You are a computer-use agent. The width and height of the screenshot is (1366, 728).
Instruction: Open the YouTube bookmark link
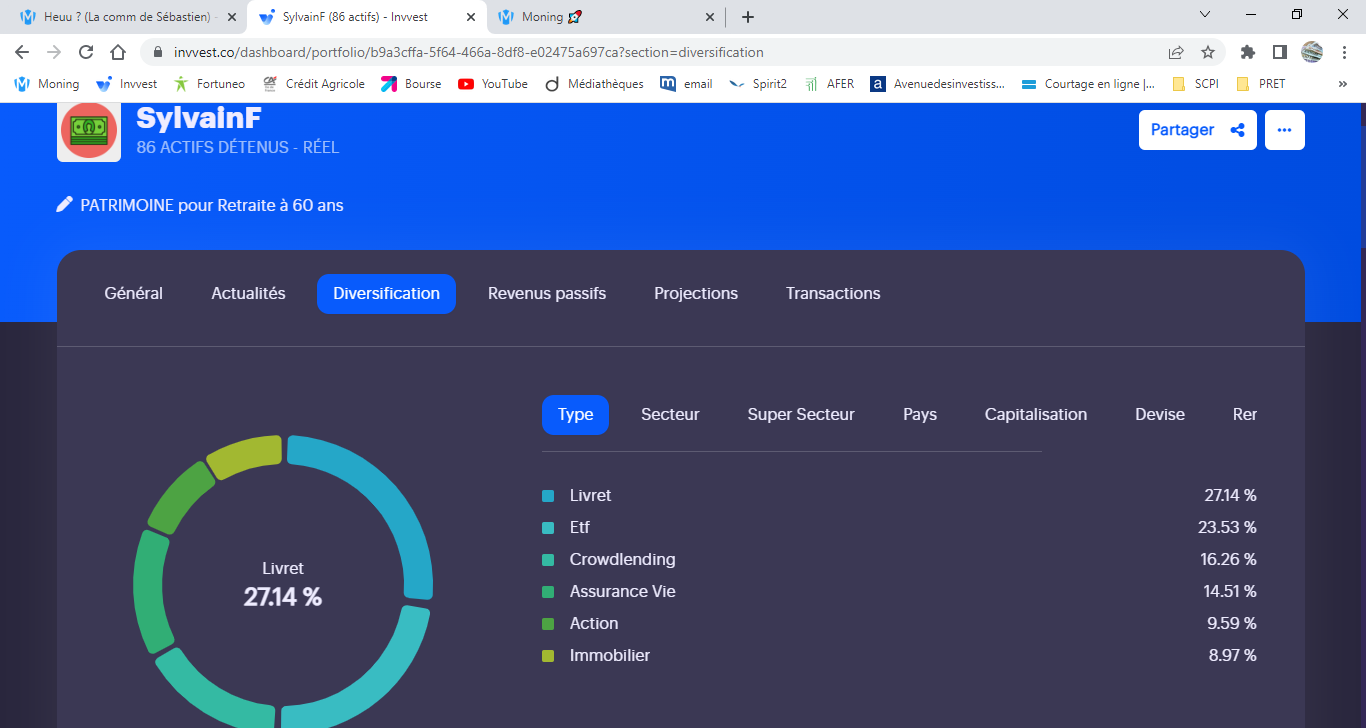[493, 84]
